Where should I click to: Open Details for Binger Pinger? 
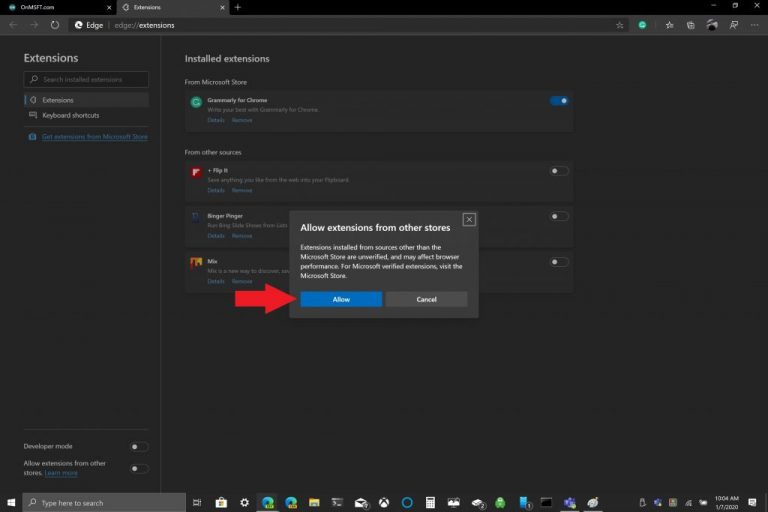216,236
